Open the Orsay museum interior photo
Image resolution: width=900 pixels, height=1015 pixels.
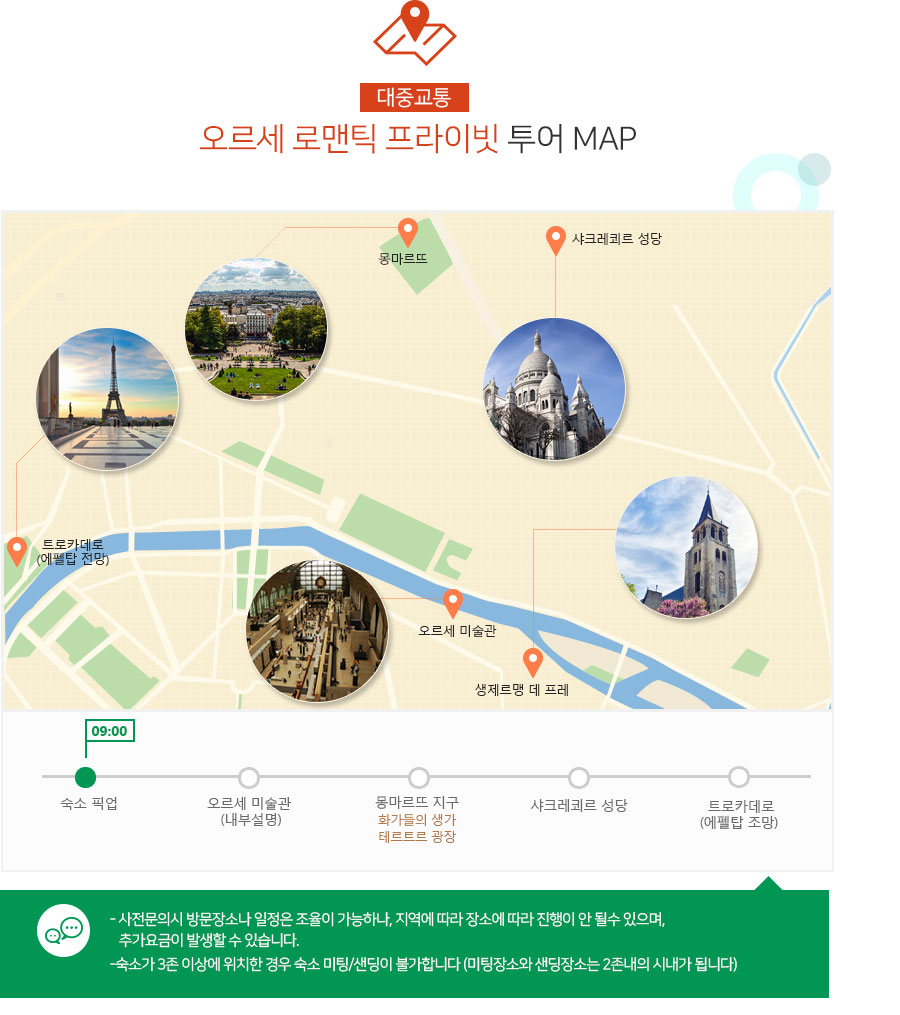point(317,631)
